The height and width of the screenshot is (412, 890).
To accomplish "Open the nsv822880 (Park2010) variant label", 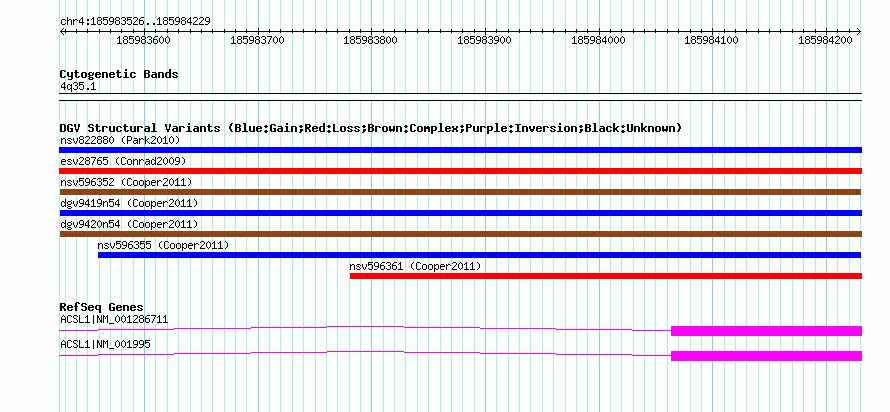I will click(120, 140).
